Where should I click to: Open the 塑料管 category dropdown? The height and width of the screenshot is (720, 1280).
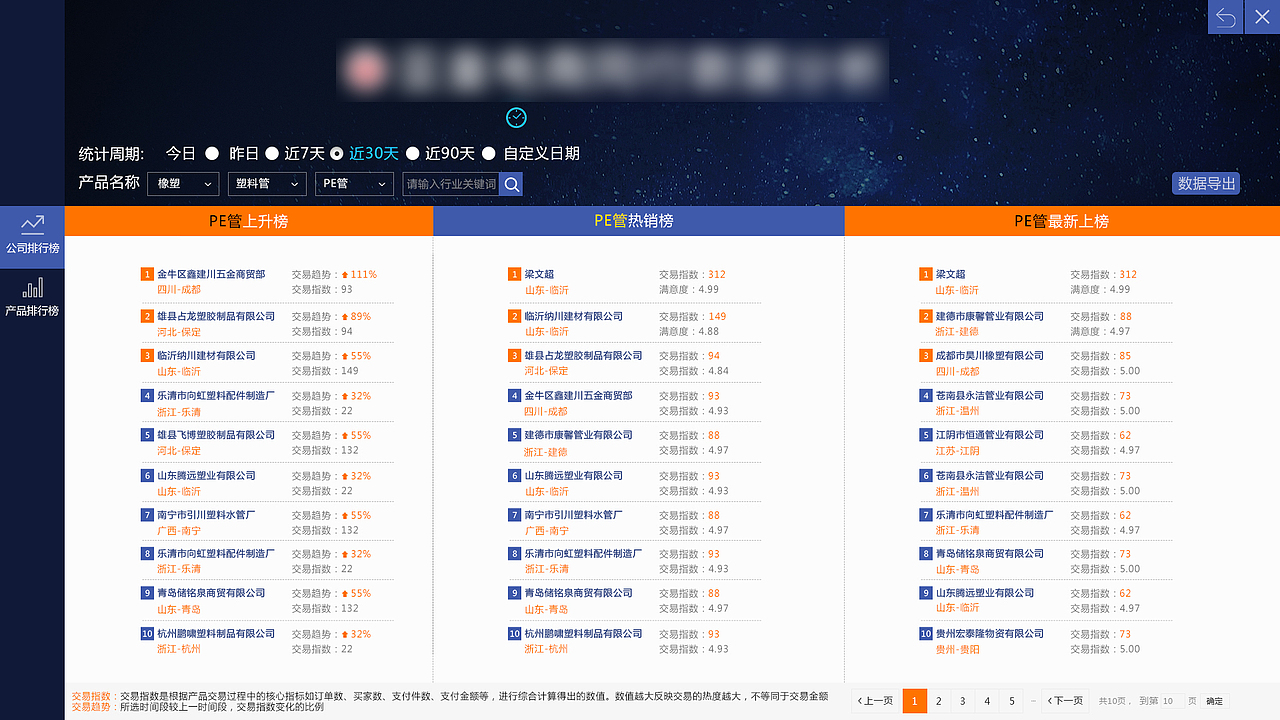click(267, 184)
